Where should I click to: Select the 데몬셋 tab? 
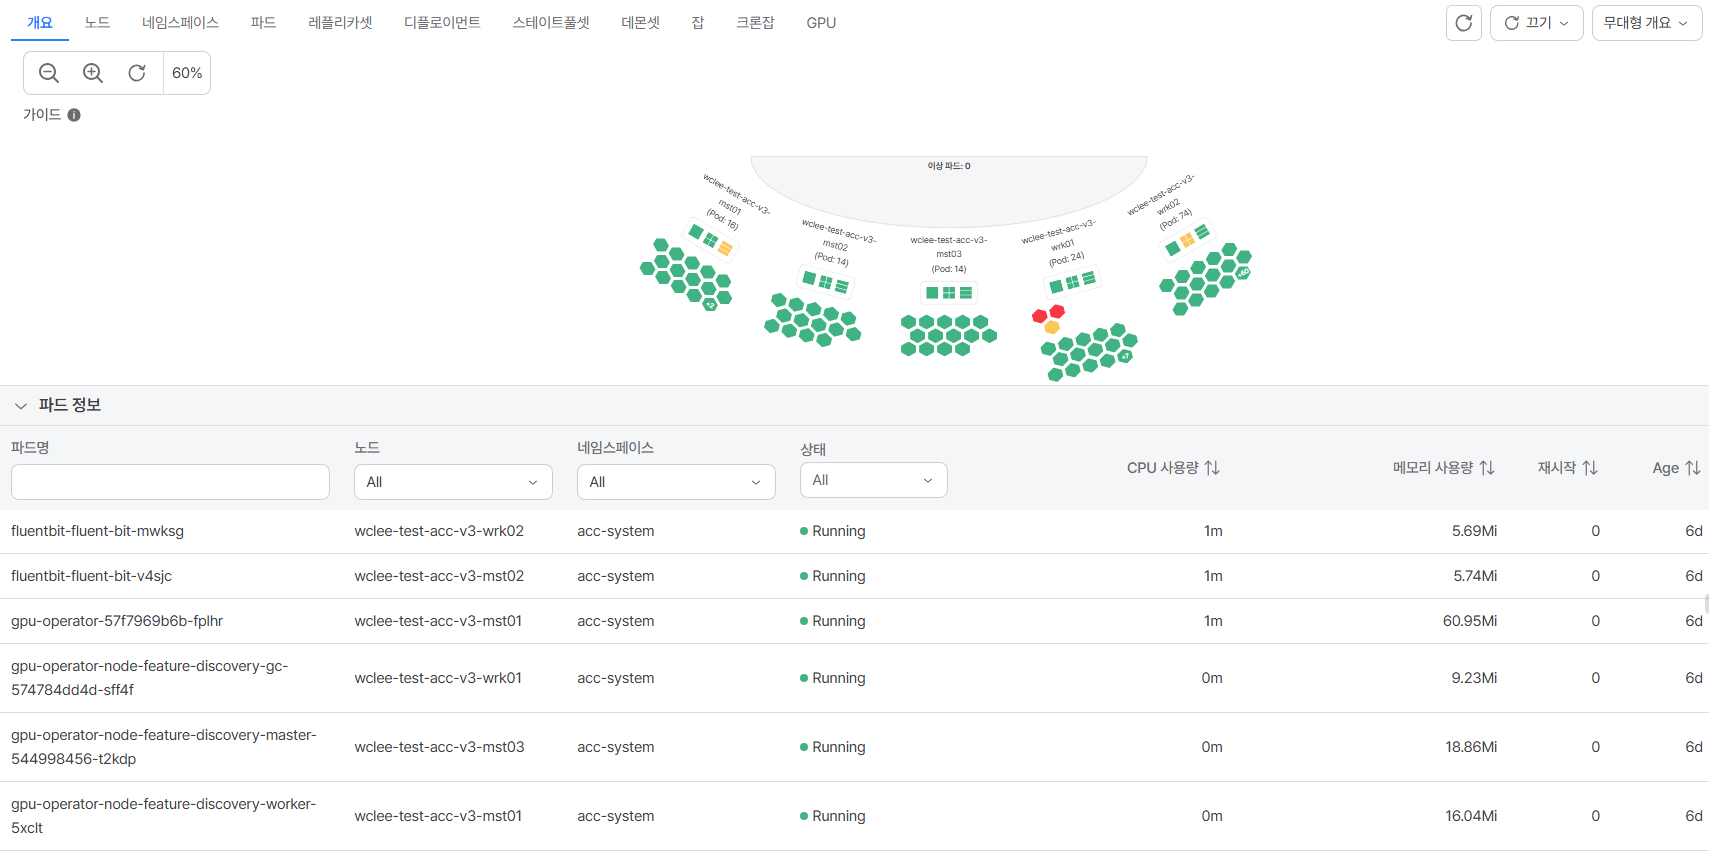(641, 22)
